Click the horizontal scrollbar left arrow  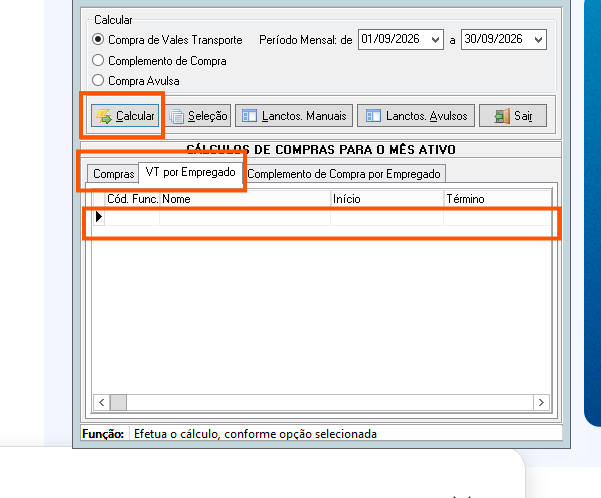tap(102, 403)
